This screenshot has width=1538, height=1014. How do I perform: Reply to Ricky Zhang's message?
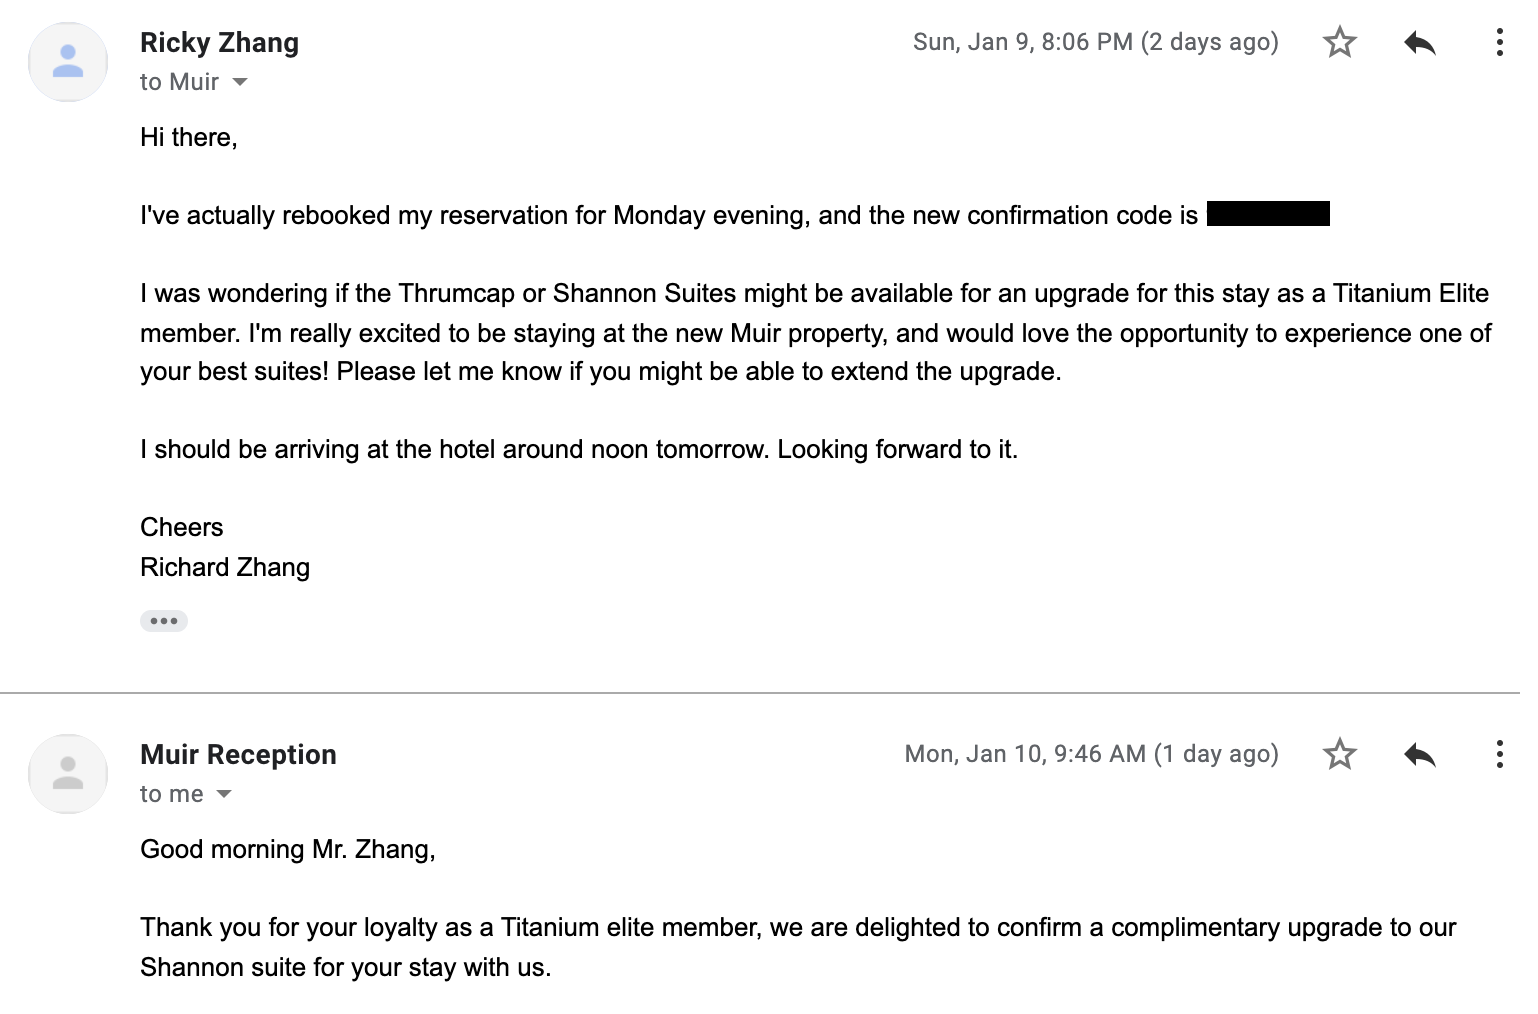tap(1419, 42)
